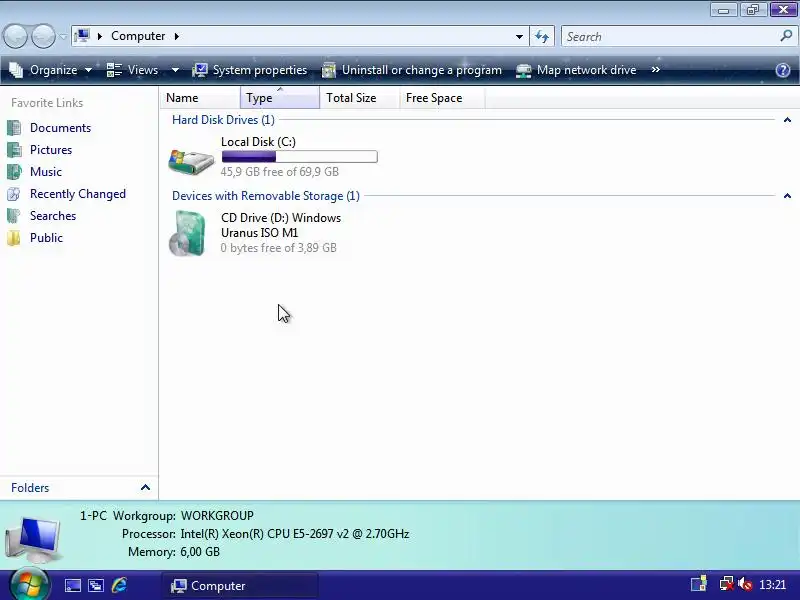Open recent pages dropdown beside Forward button
This screenshot has width=800, height=600.
tap(62, 37)
